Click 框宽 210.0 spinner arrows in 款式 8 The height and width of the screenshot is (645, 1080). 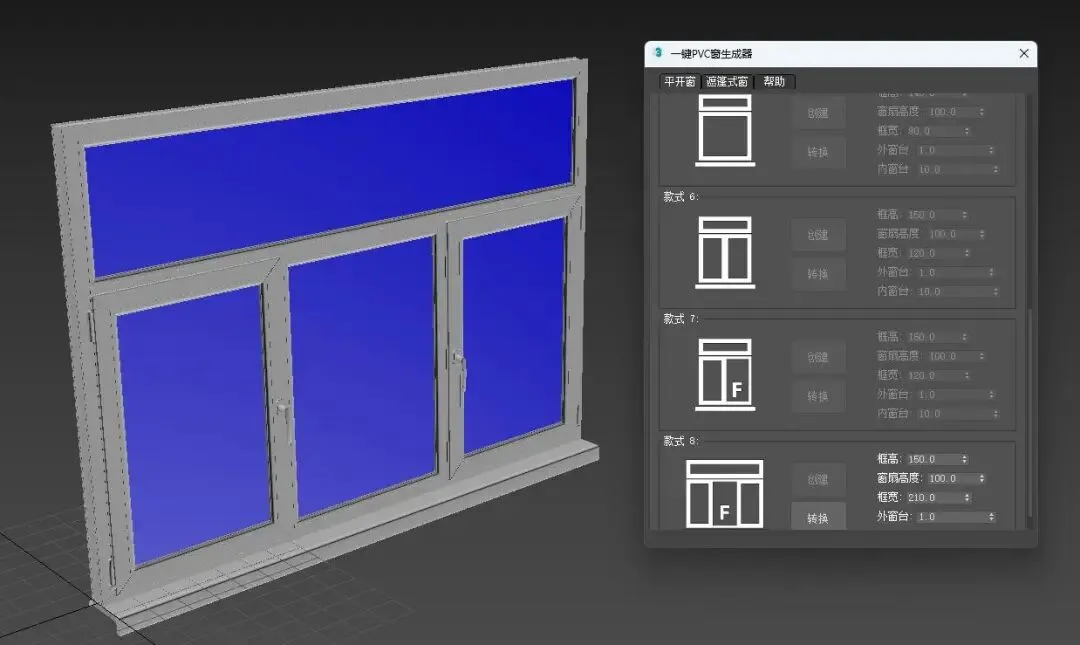click(x=967, y=498)
